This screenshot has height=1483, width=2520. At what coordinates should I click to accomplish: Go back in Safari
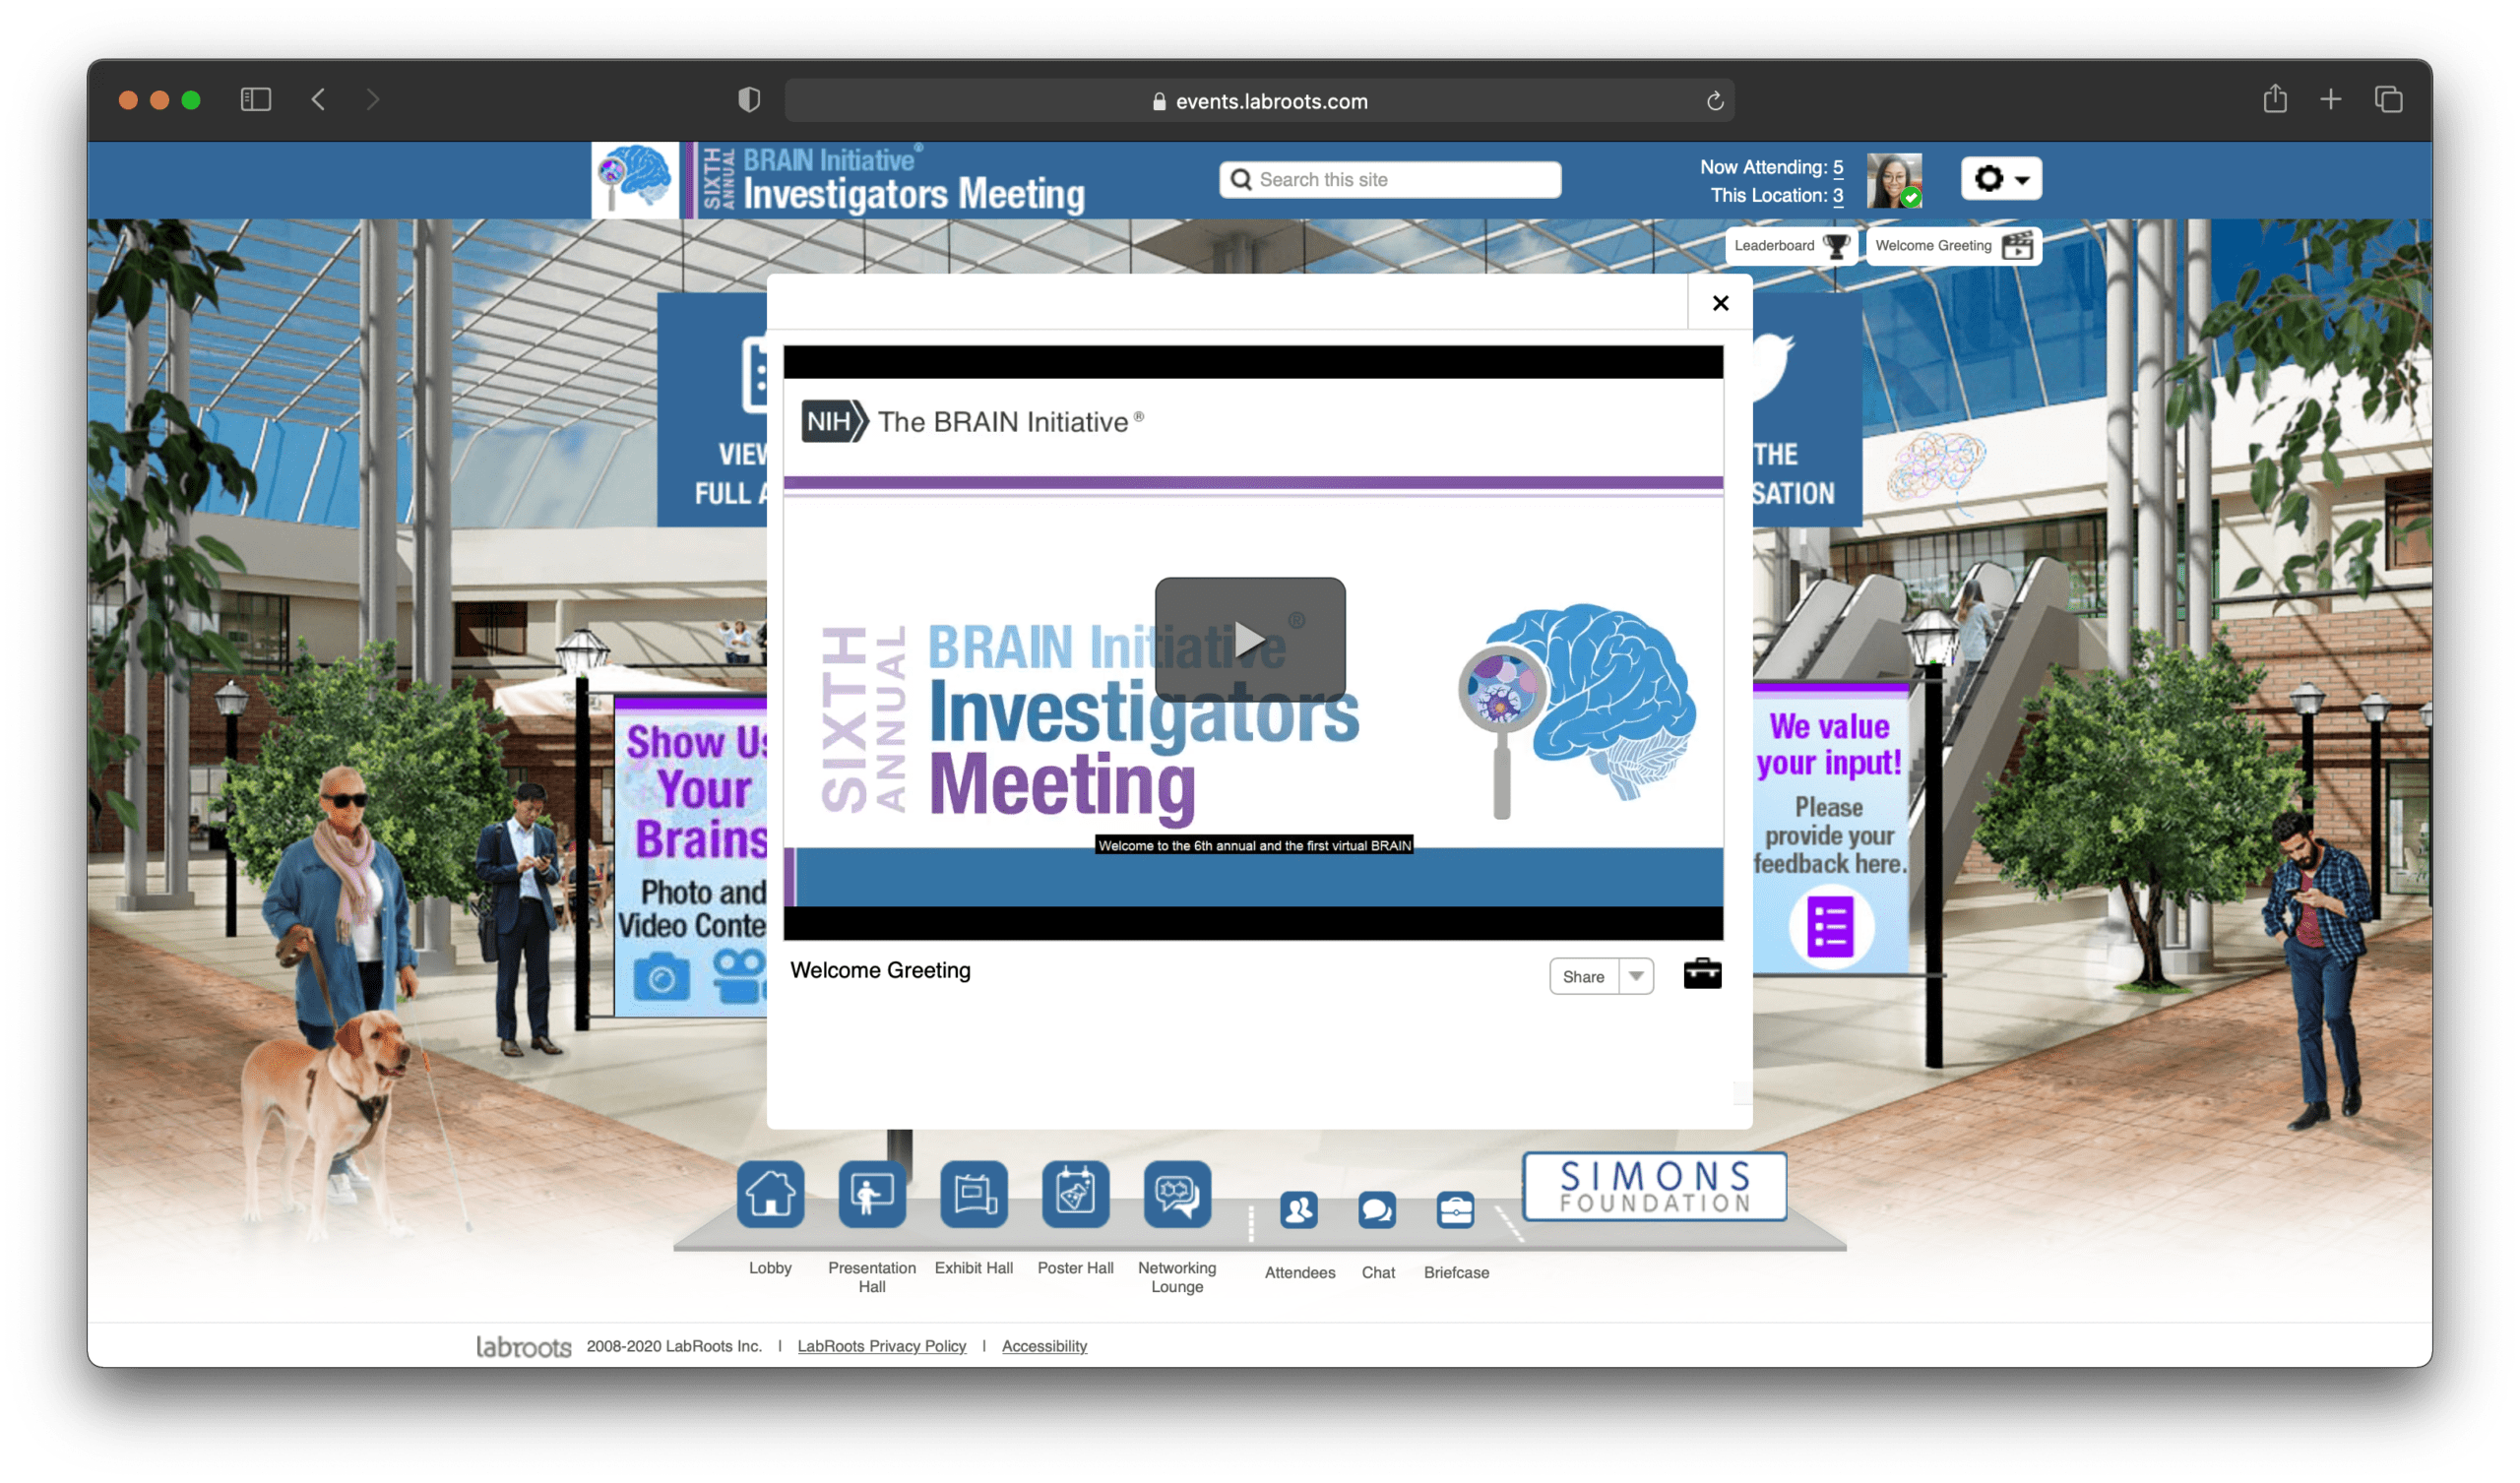[x=319, y=99]
